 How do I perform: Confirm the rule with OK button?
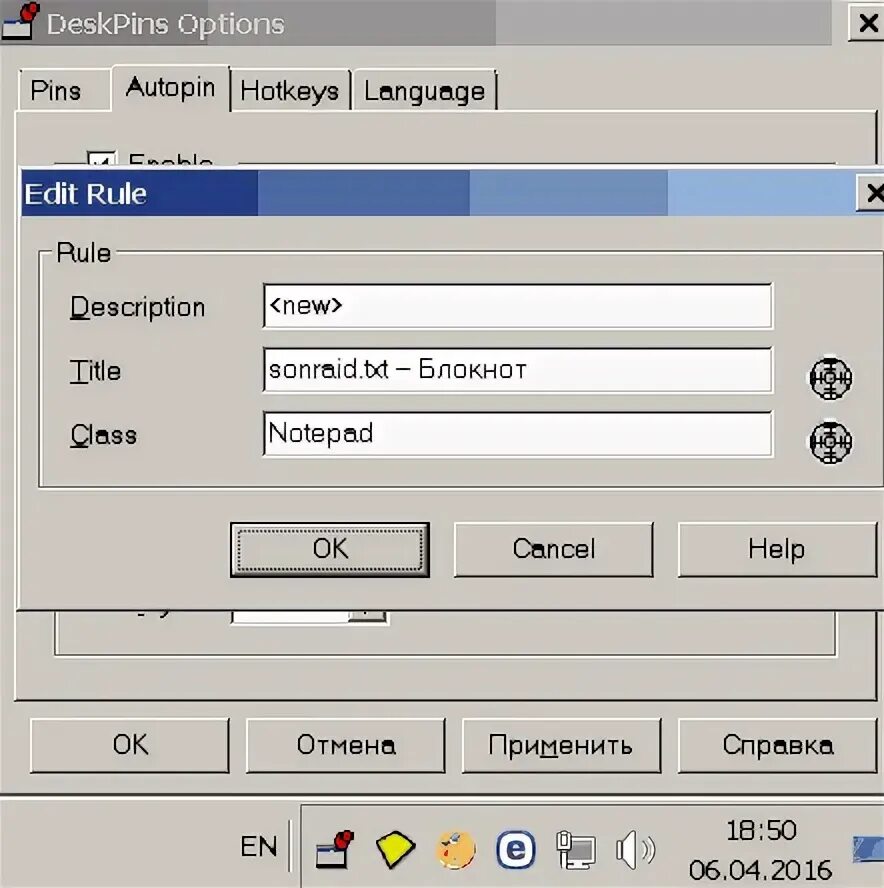click(x=330, y=549)
